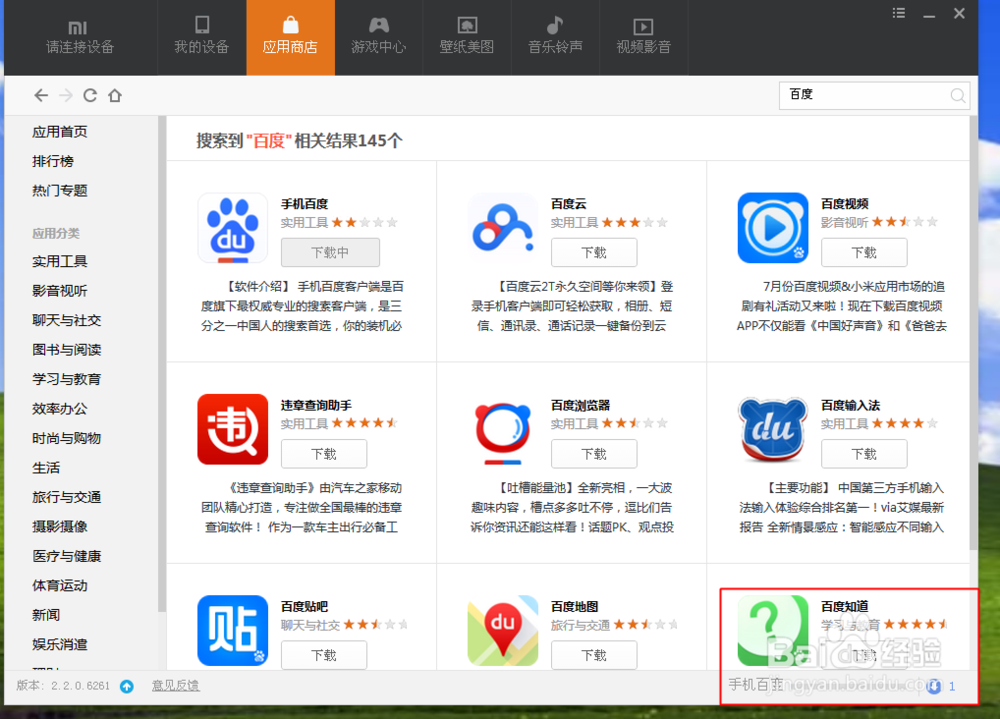The image size is (1000, 719).
Task: Open 百度输入法 title link
Action: (x=851, y=406)
